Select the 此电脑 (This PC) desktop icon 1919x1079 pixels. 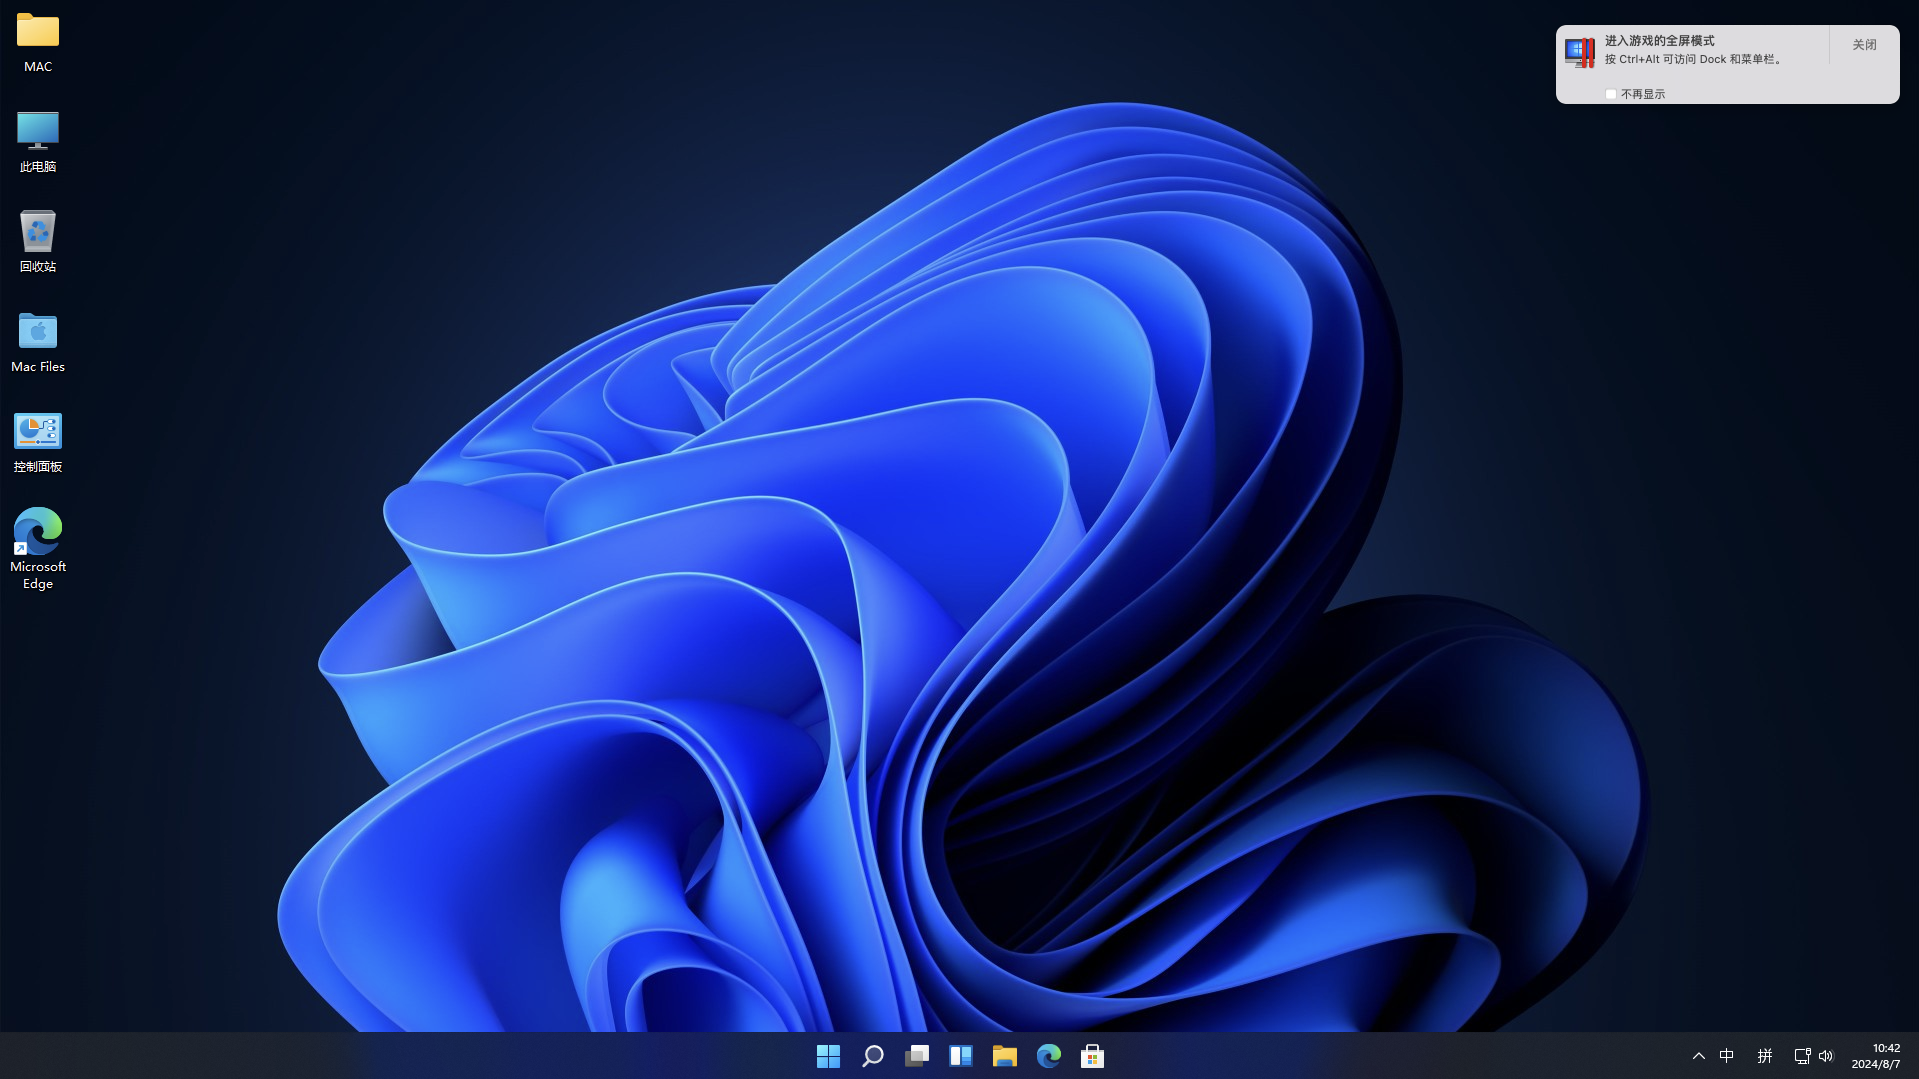click(38, 141)
